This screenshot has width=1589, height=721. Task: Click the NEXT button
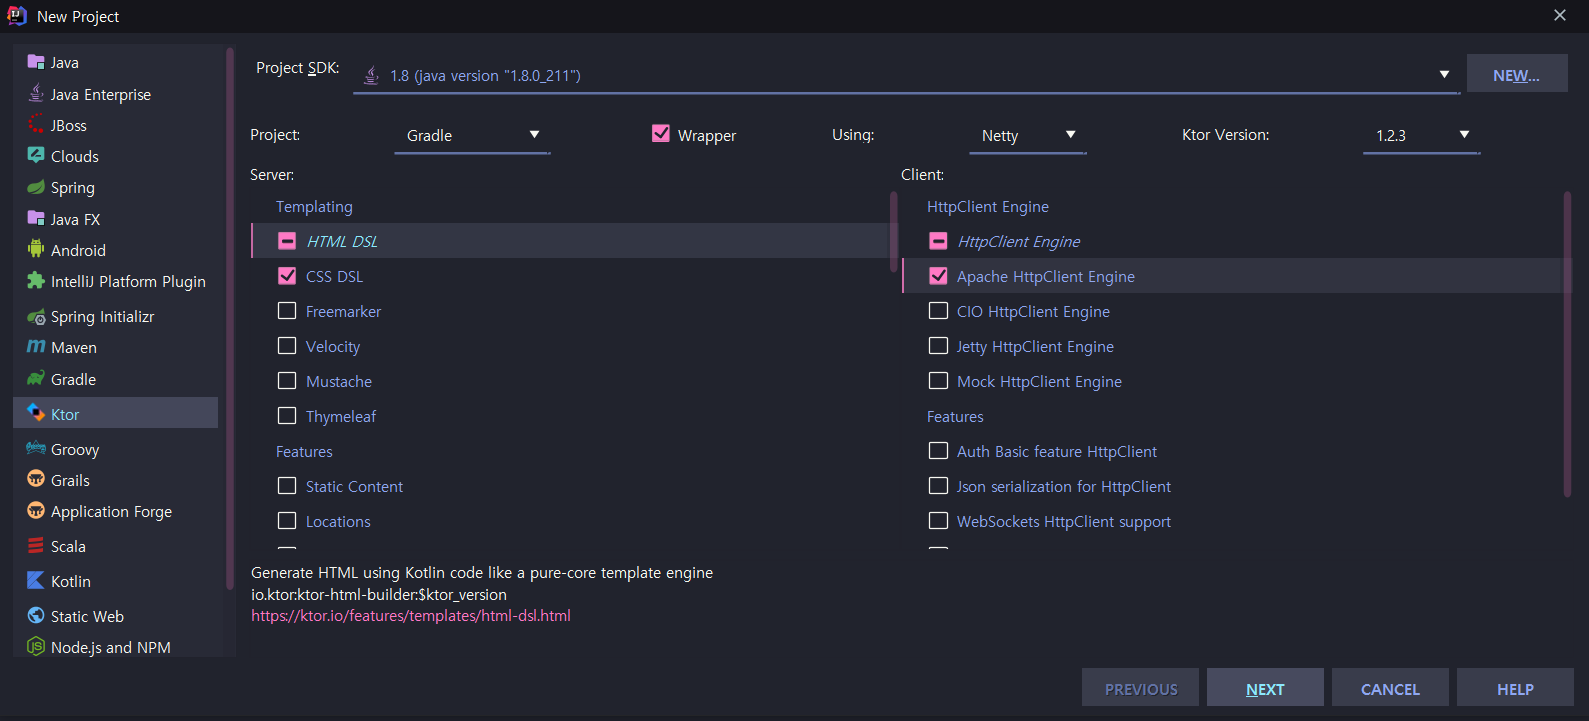point(1265,689)
